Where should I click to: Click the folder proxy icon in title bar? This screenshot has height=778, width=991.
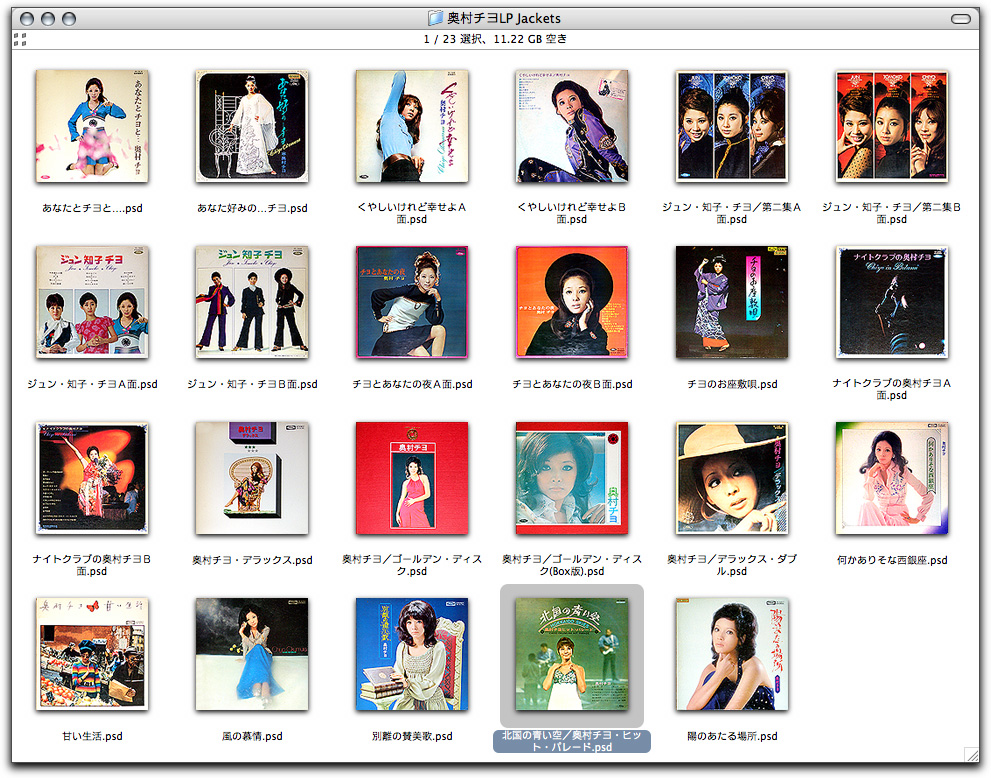[x=436, y=18]
